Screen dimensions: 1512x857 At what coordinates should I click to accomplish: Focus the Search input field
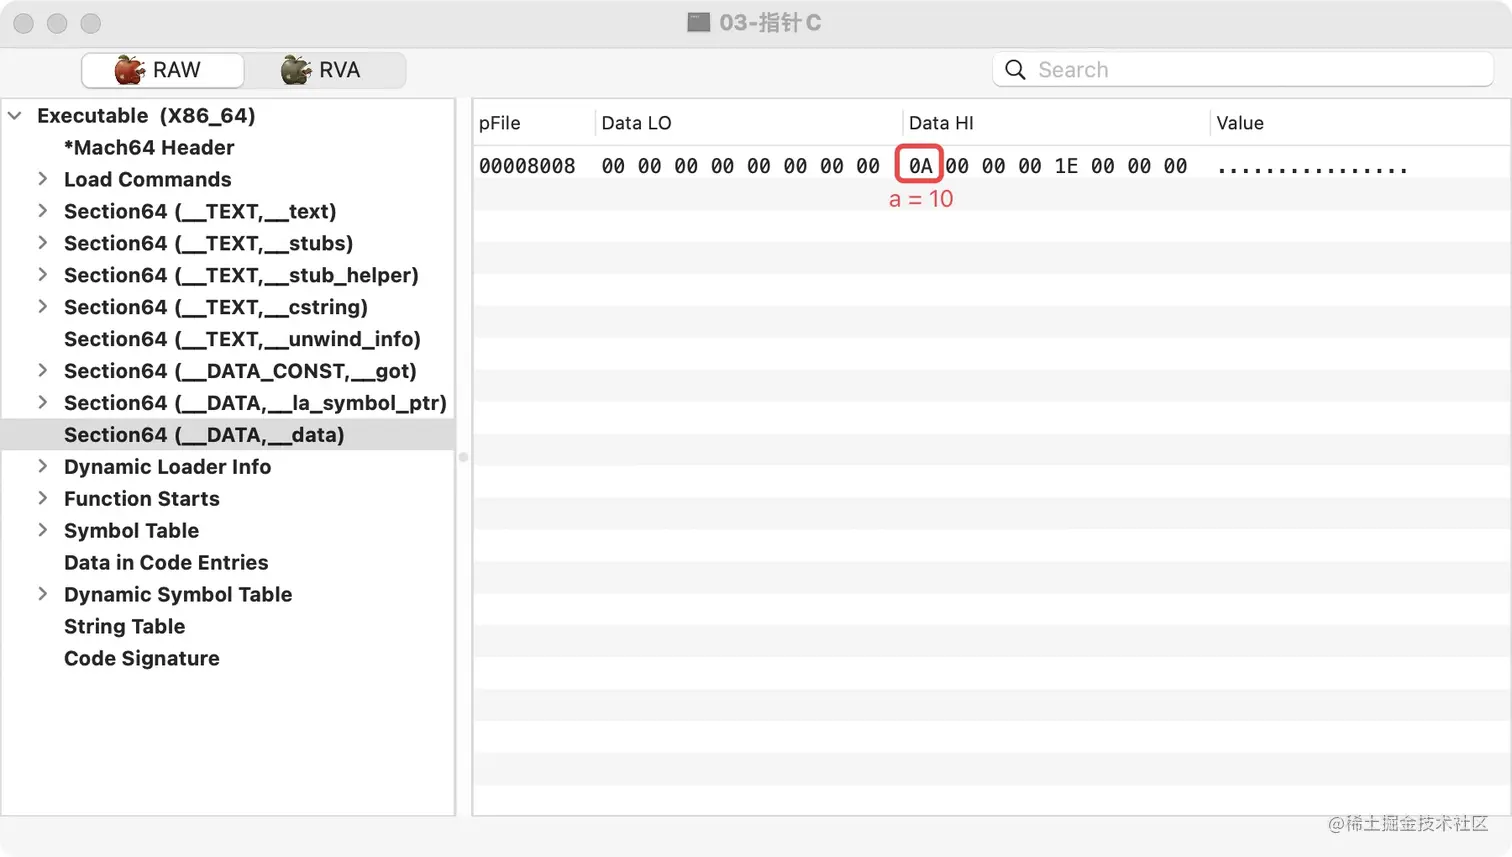1243,70
